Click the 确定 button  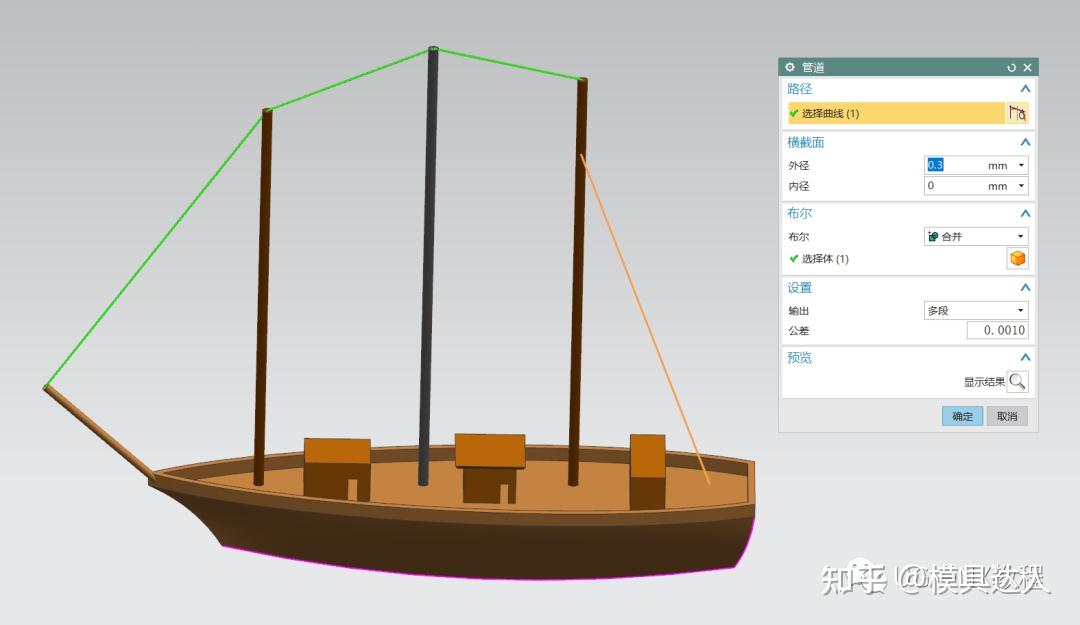click(x=962, y=416)
